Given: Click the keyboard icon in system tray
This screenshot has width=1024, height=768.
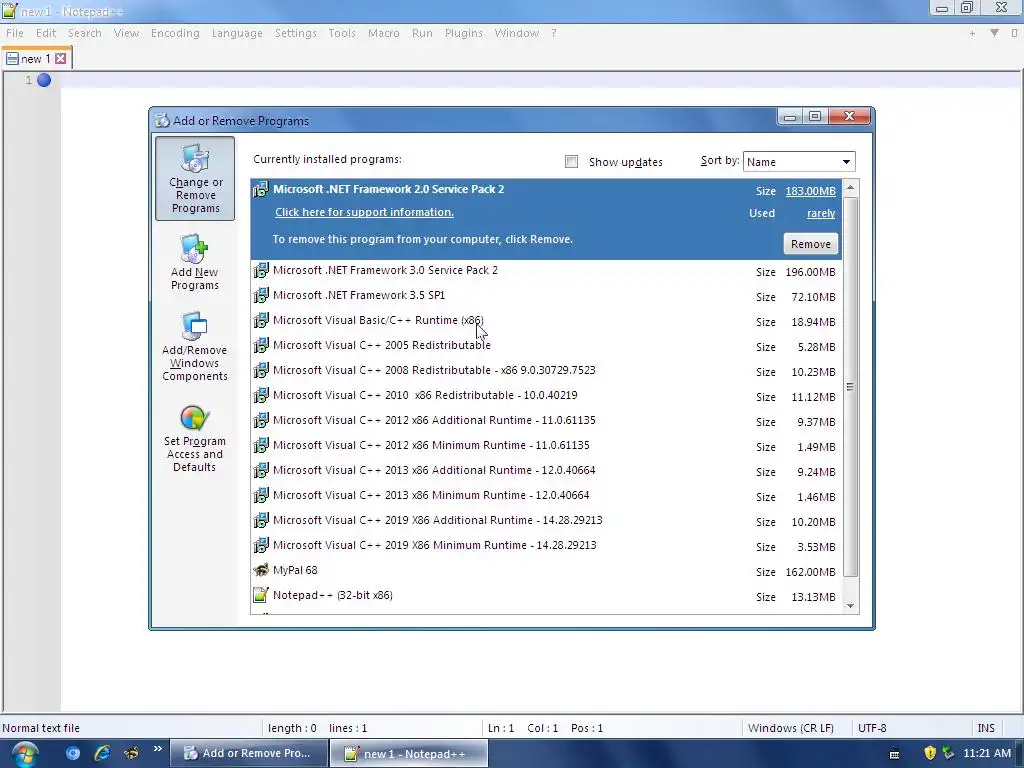Looking at the screenshot, I should (x=895, y=754).
